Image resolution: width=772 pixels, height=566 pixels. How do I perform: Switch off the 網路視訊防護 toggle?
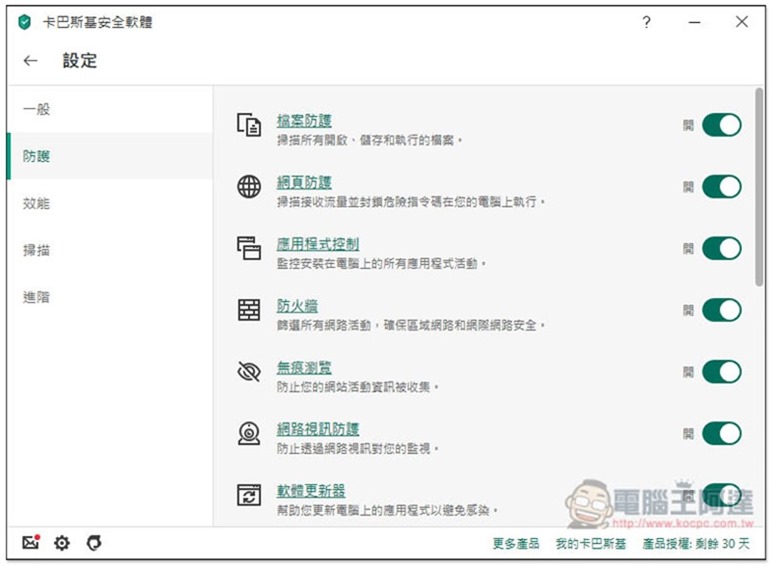coord(721,433)
